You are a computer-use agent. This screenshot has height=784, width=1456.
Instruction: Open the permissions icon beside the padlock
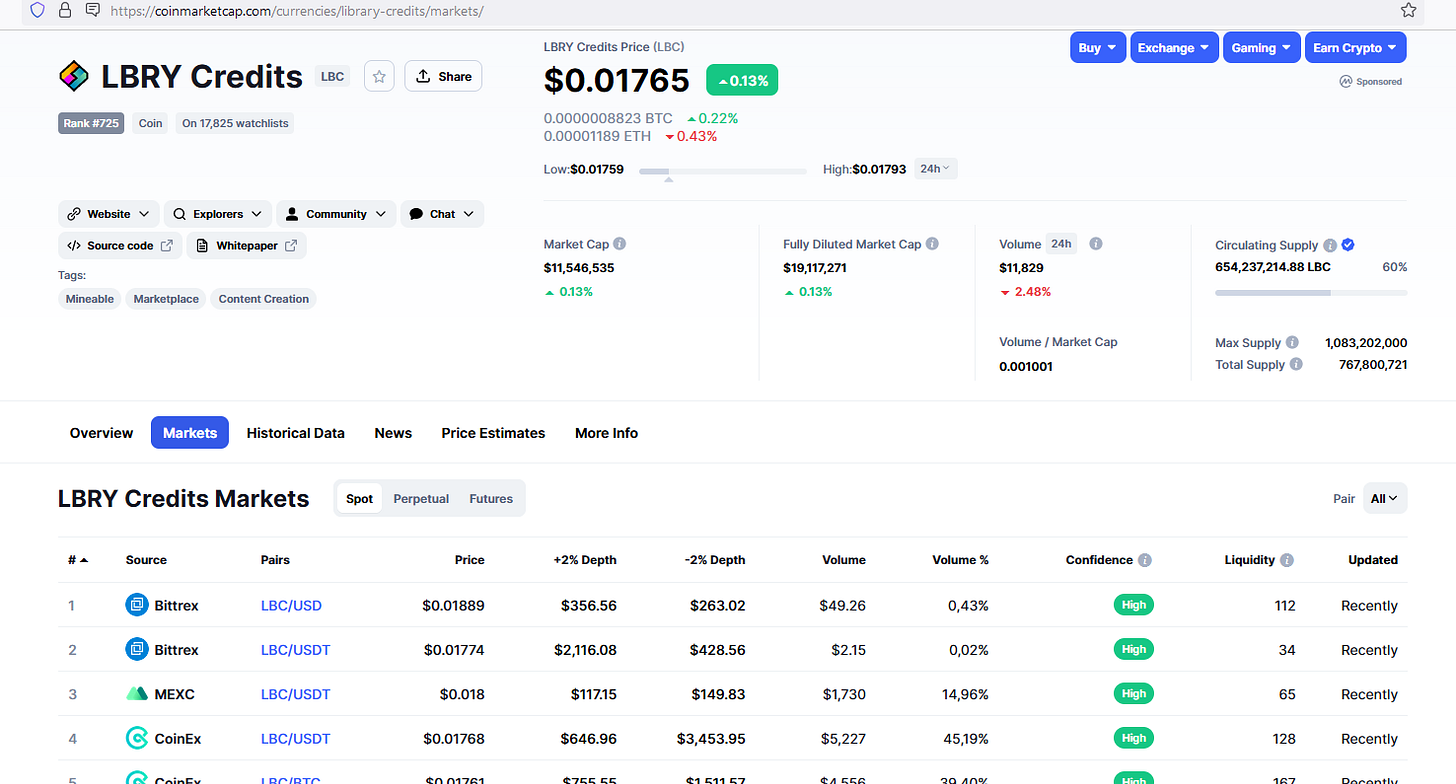(93, 10)
